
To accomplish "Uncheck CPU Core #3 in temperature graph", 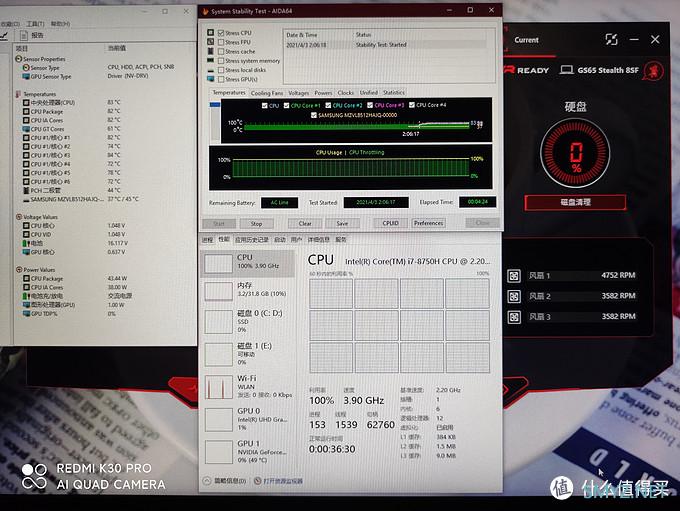I will click(x=370, y=105).
